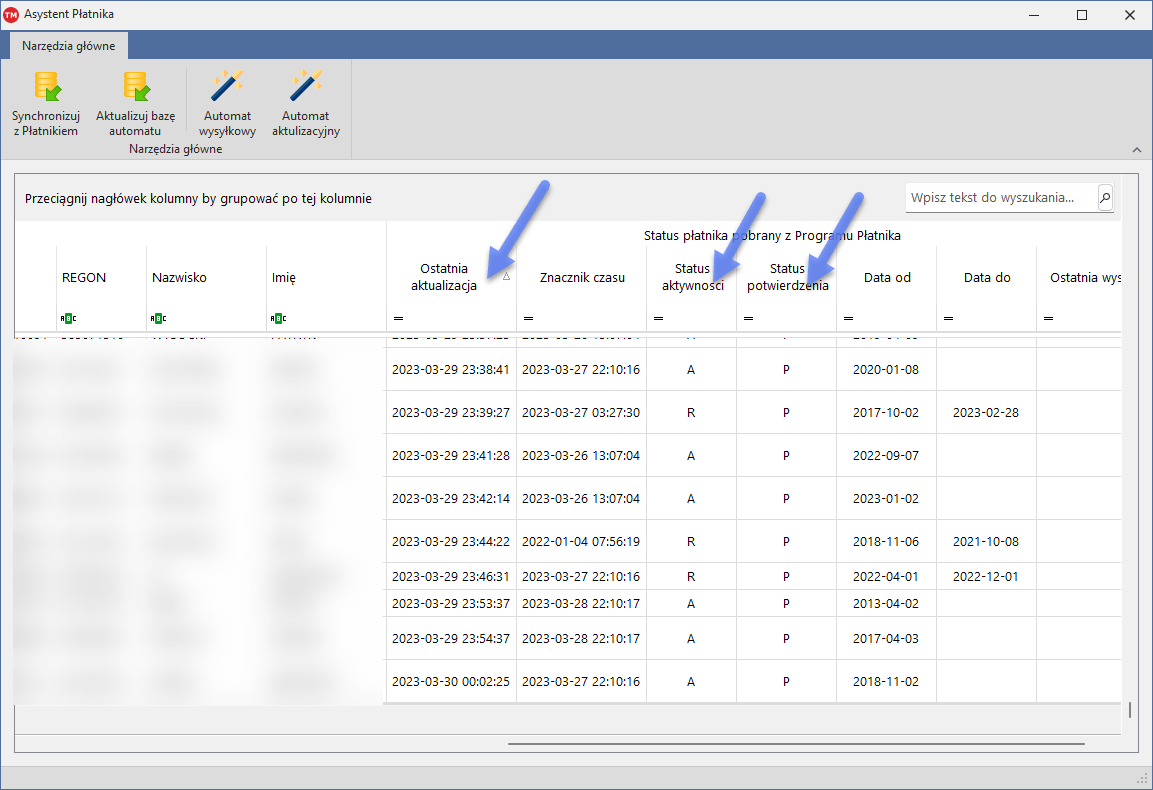Click the Data do column header
1153x790 pixels.
[987, 278]
